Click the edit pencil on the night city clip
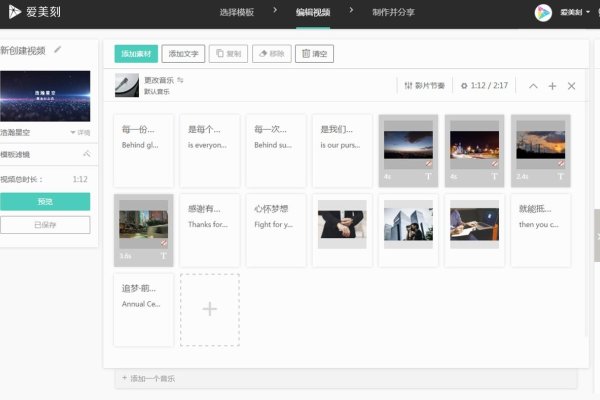 tap(495, 163)
